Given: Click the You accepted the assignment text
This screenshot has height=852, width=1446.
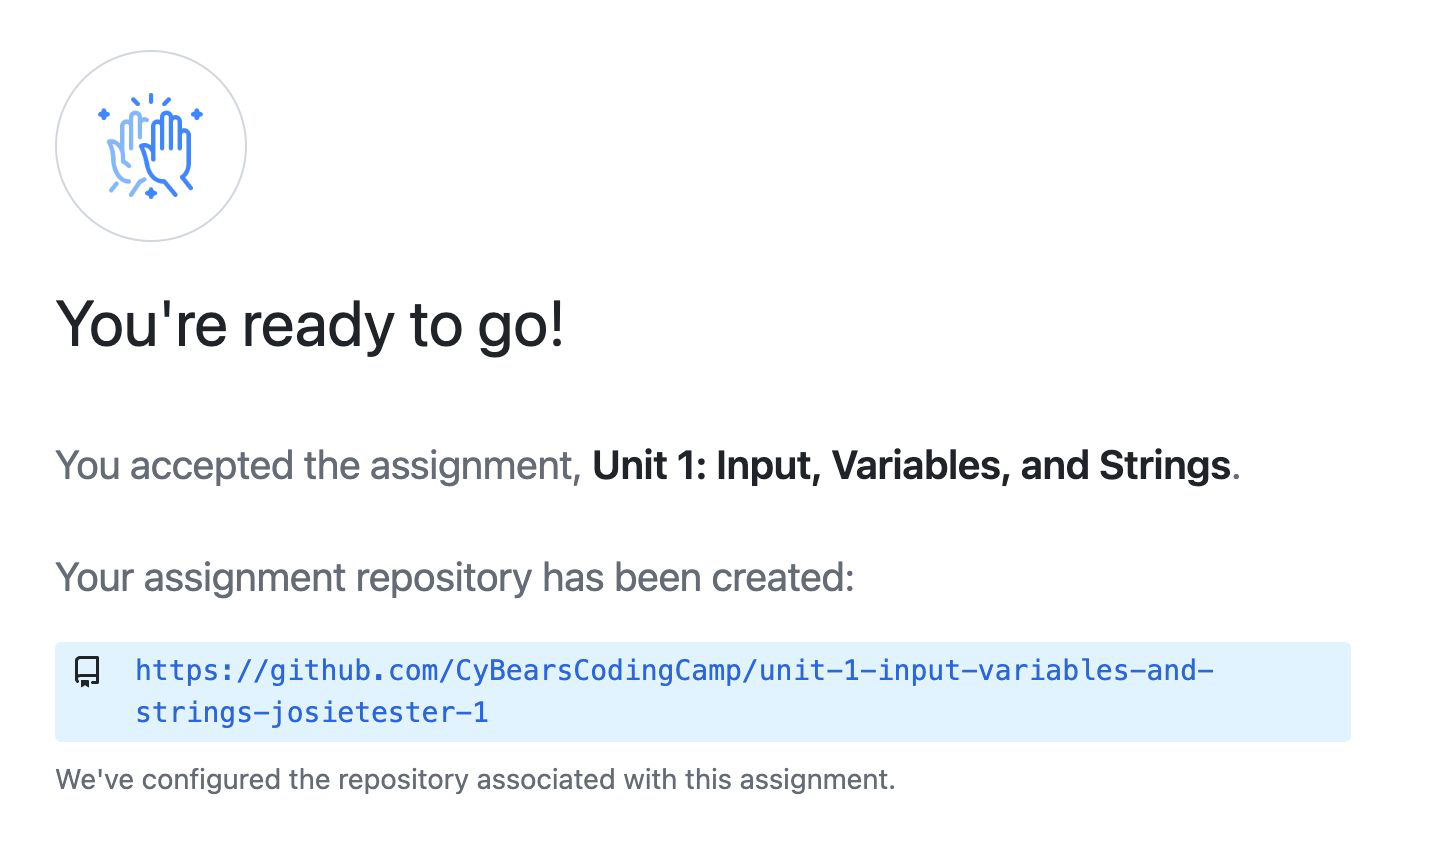Looking at the screenshot, I should point(318,466).
